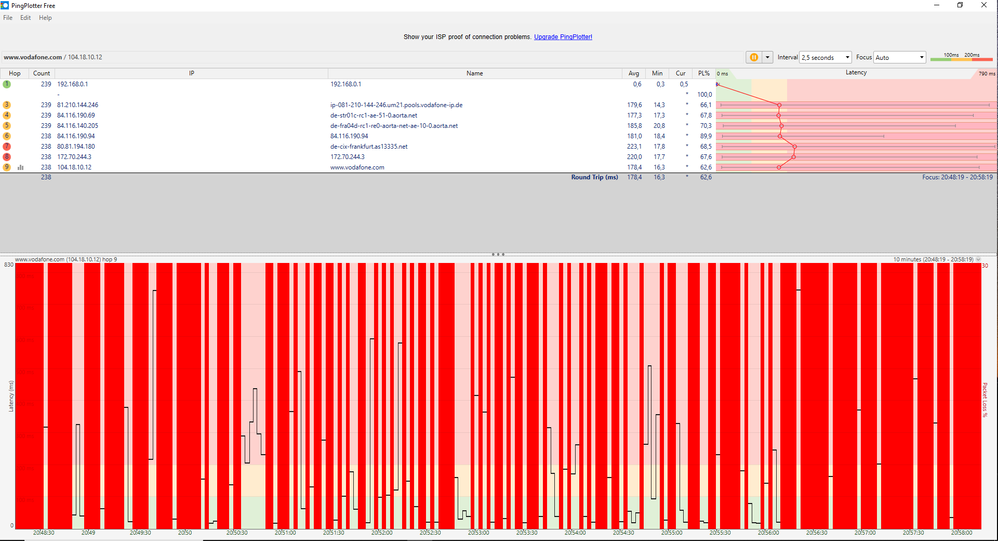Select the red hop 8 status icon
Viewport: 998px width, 541px height.
[7, 157]
